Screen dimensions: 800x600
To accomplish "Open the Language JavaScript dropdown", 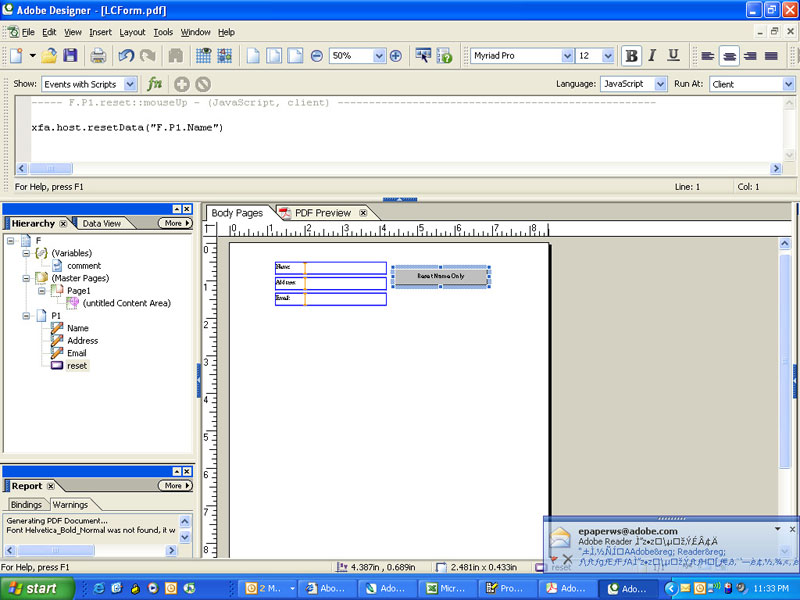I will click(x=660, y=84).
